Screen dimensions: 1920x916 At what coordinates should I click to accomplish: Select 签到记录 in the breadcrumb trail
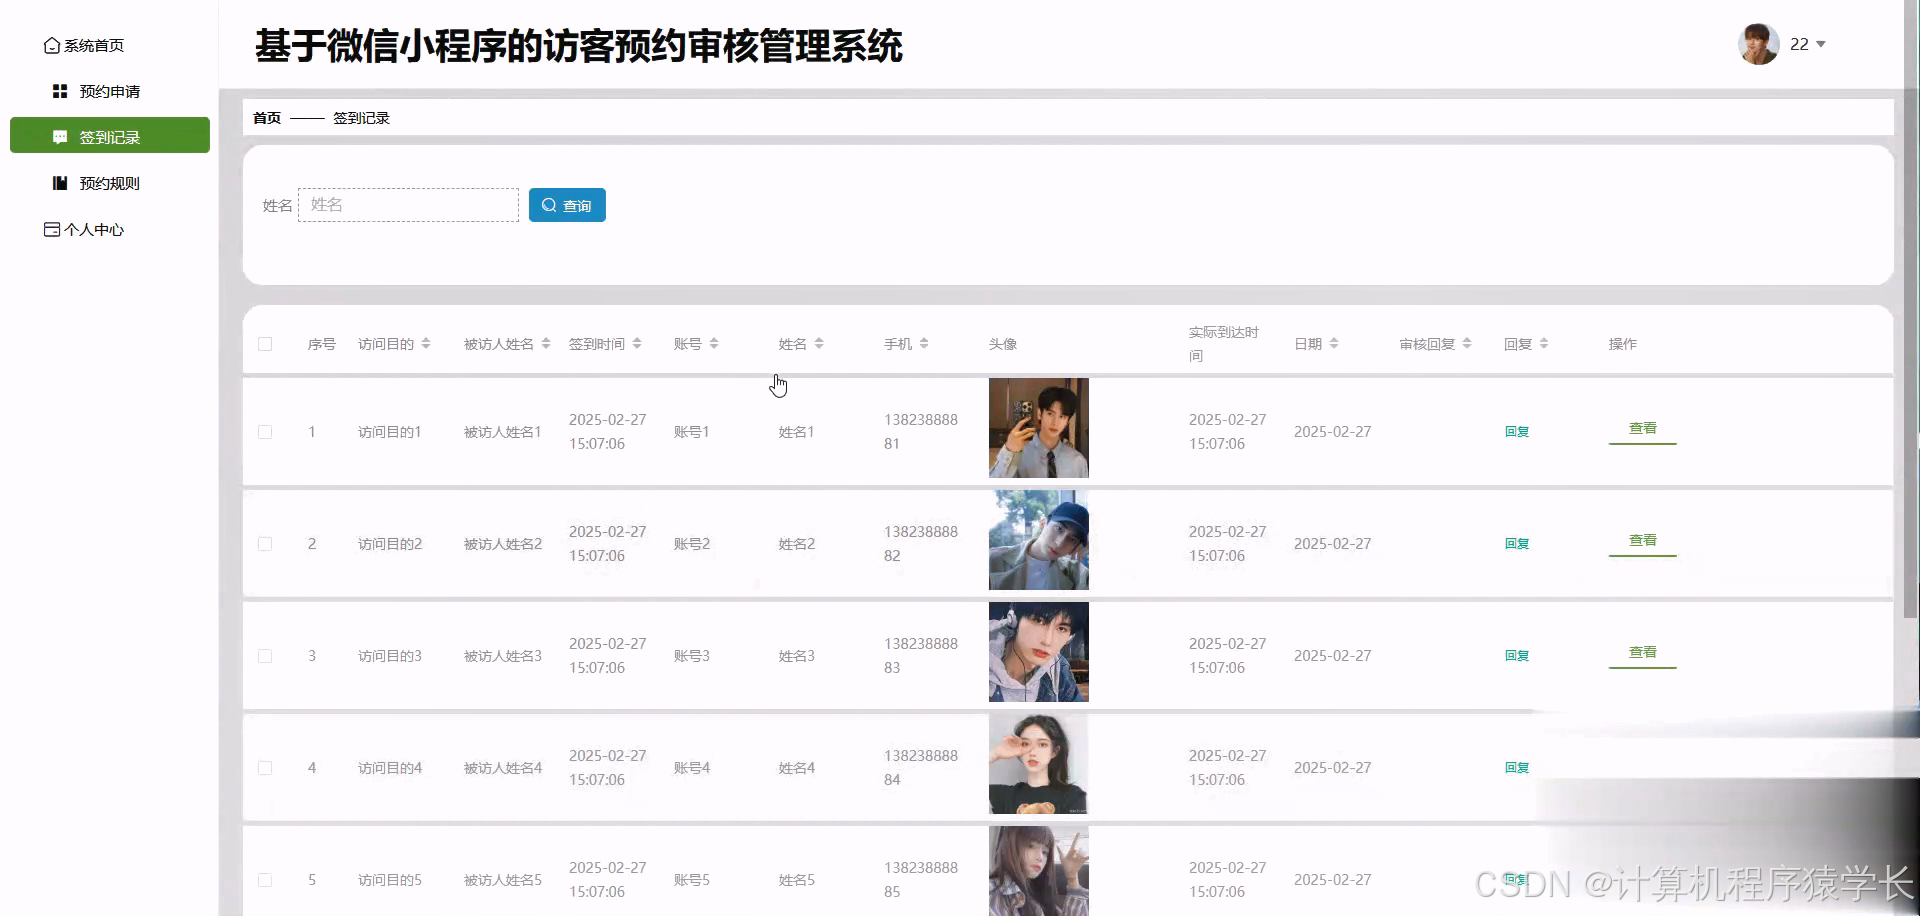(x=361, y=117)
